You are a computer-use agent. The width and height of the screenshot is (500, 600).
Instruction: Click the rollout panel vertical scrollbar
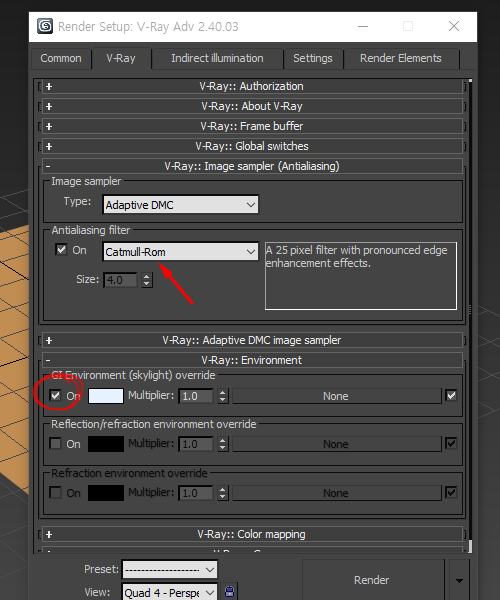470,316
